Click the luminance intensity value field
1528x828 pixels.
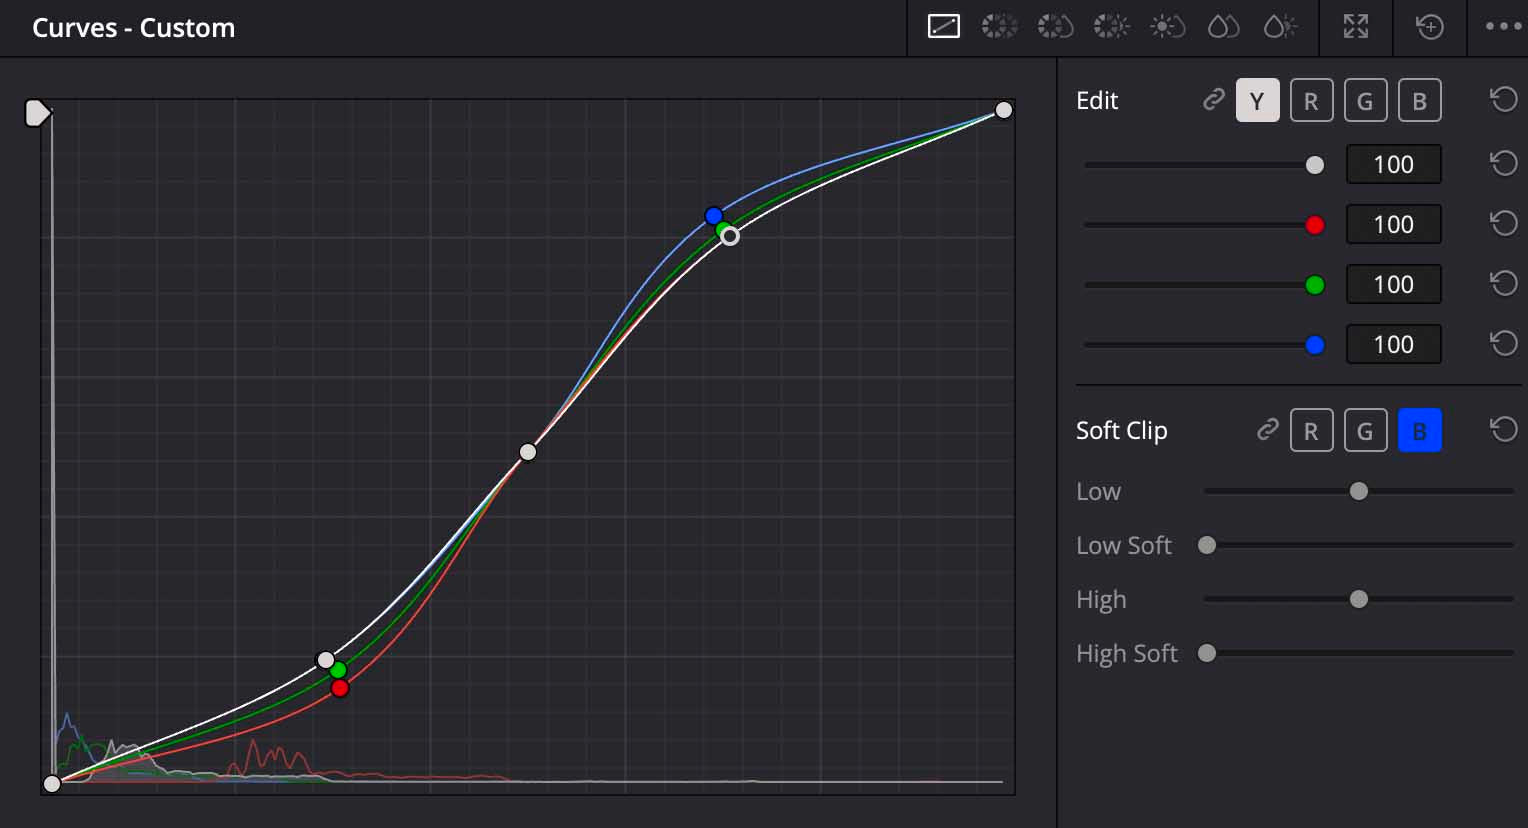click(x=1393, y=164)
